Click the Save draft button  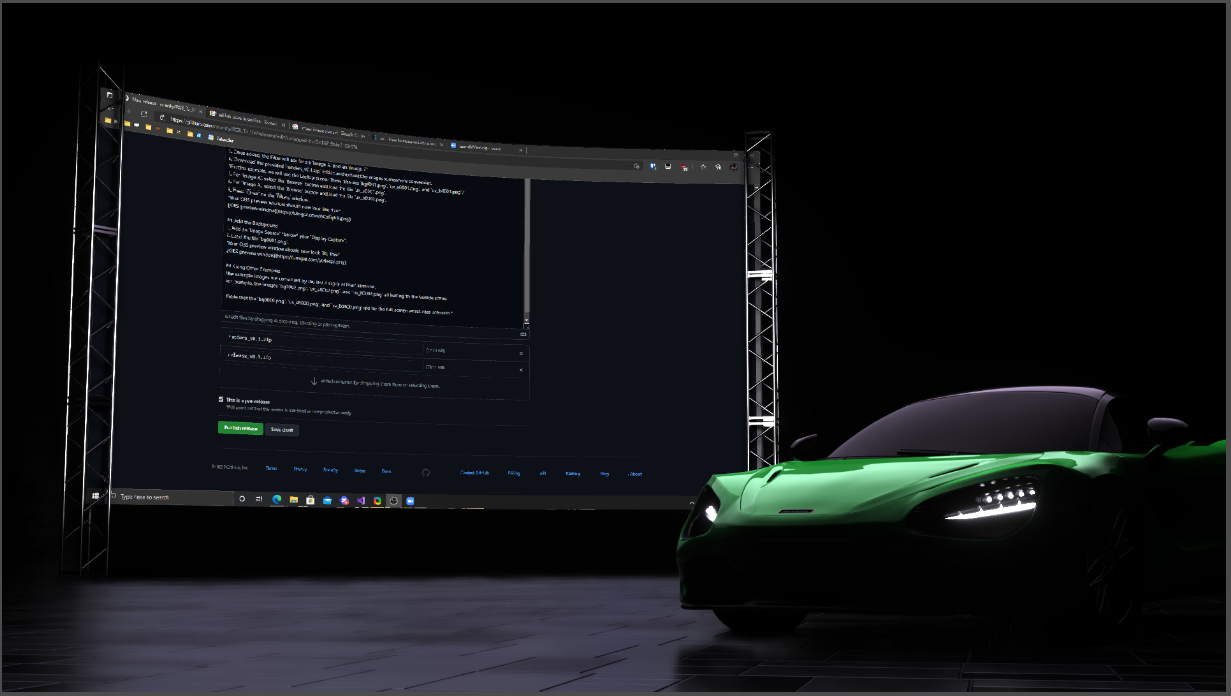282,429
